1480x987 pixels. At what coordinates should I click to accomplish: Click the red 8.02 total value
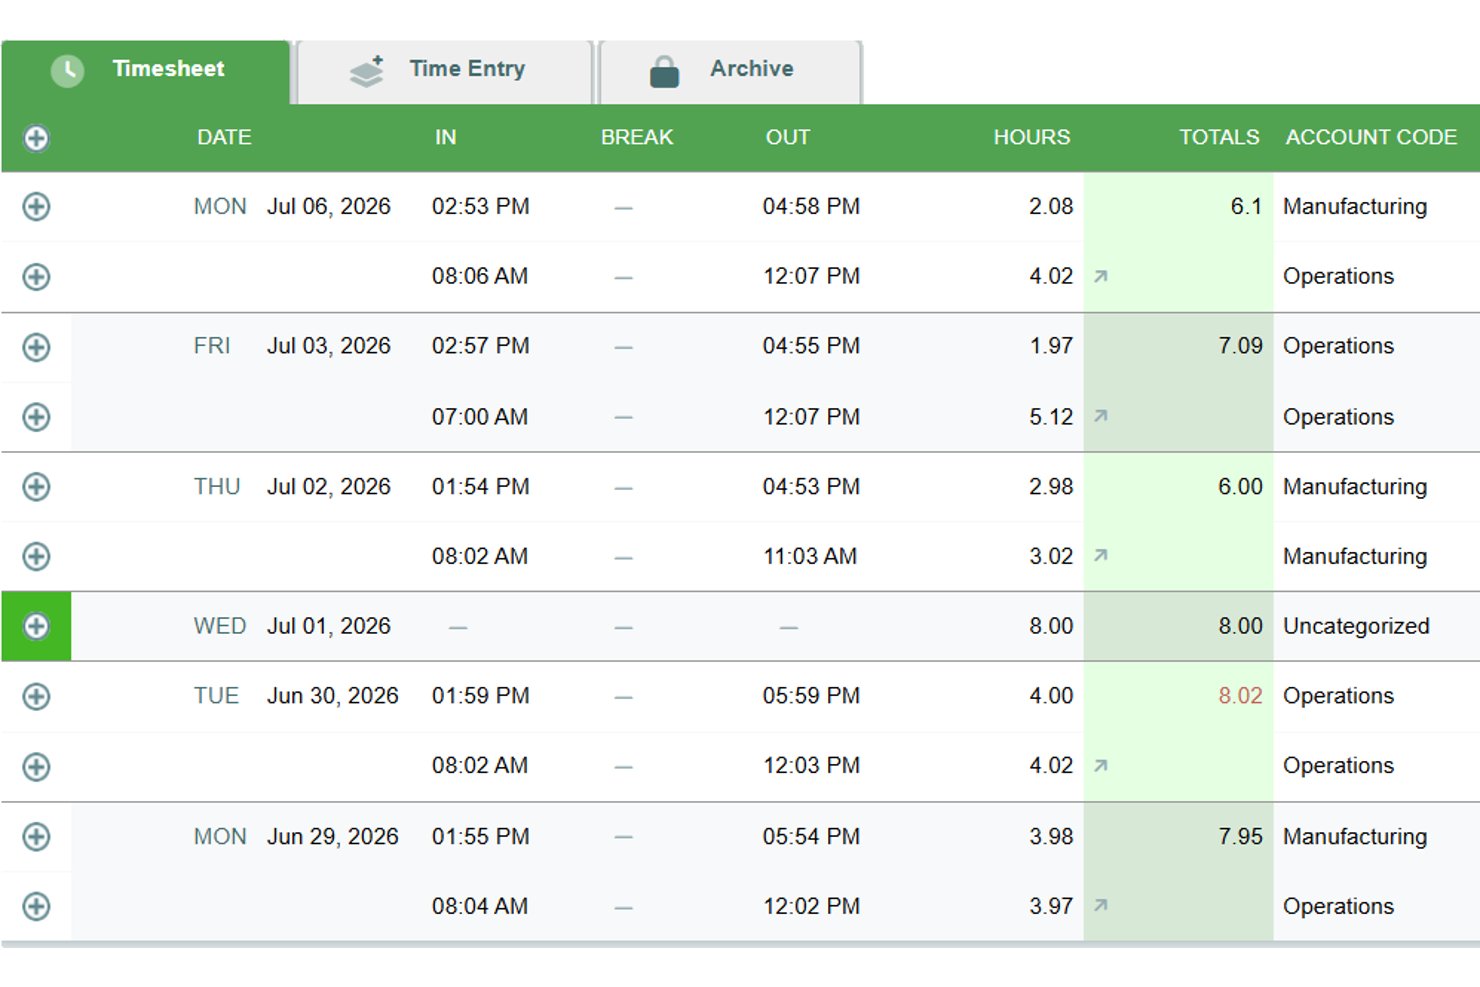coord(1240,696)
